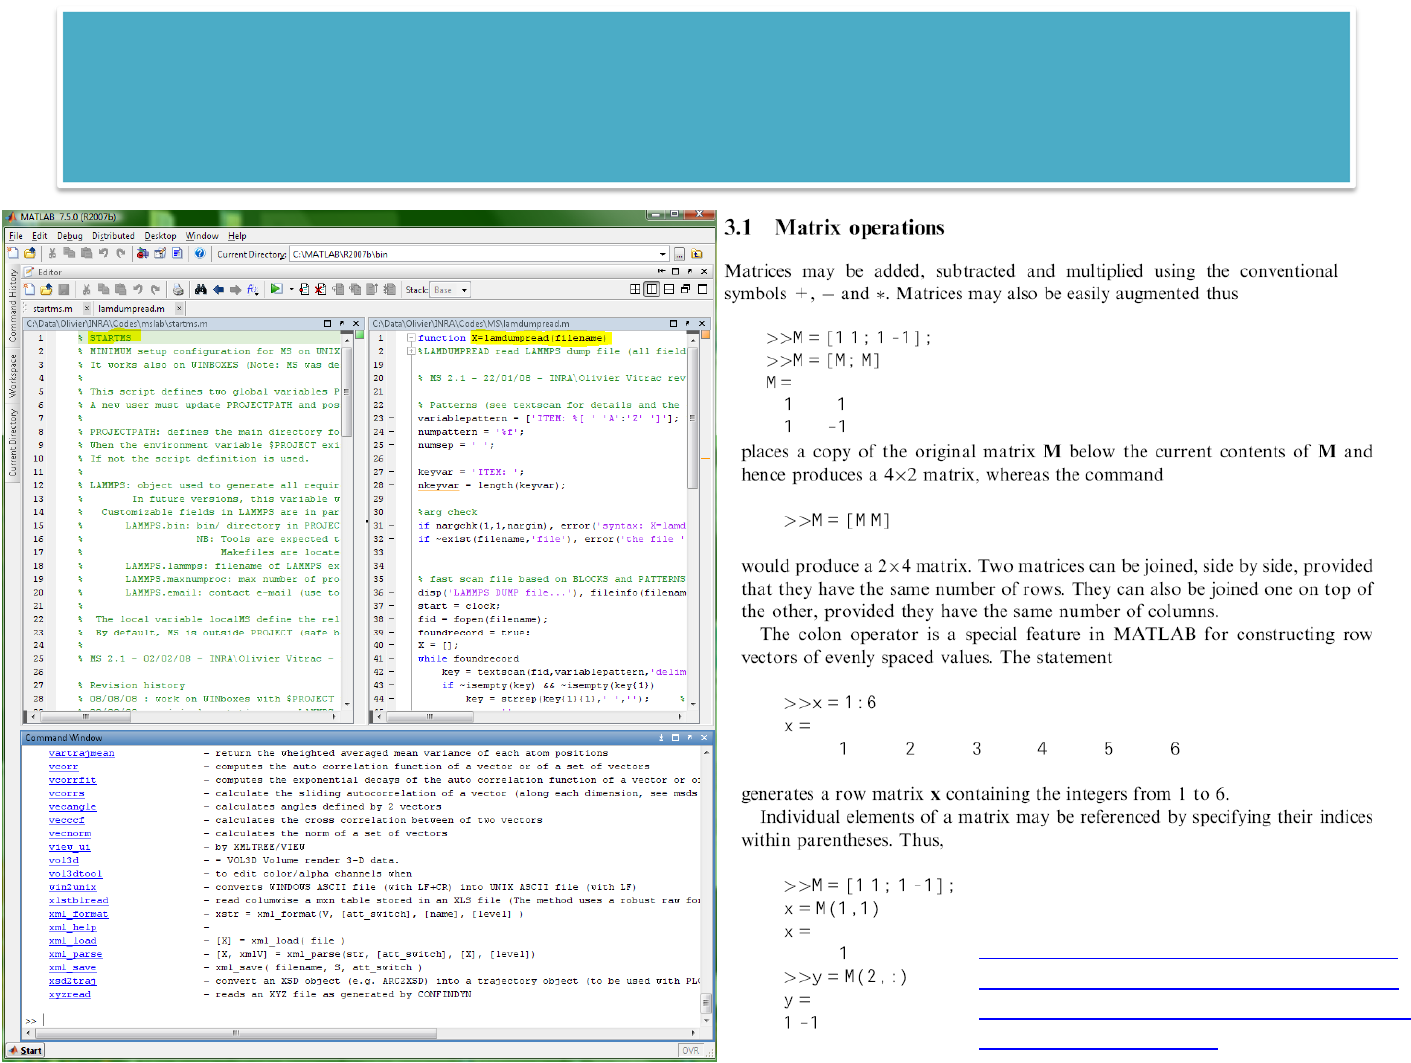
Task: Switch to the lamdumpread.m tab
Action: tap(131, 309)
